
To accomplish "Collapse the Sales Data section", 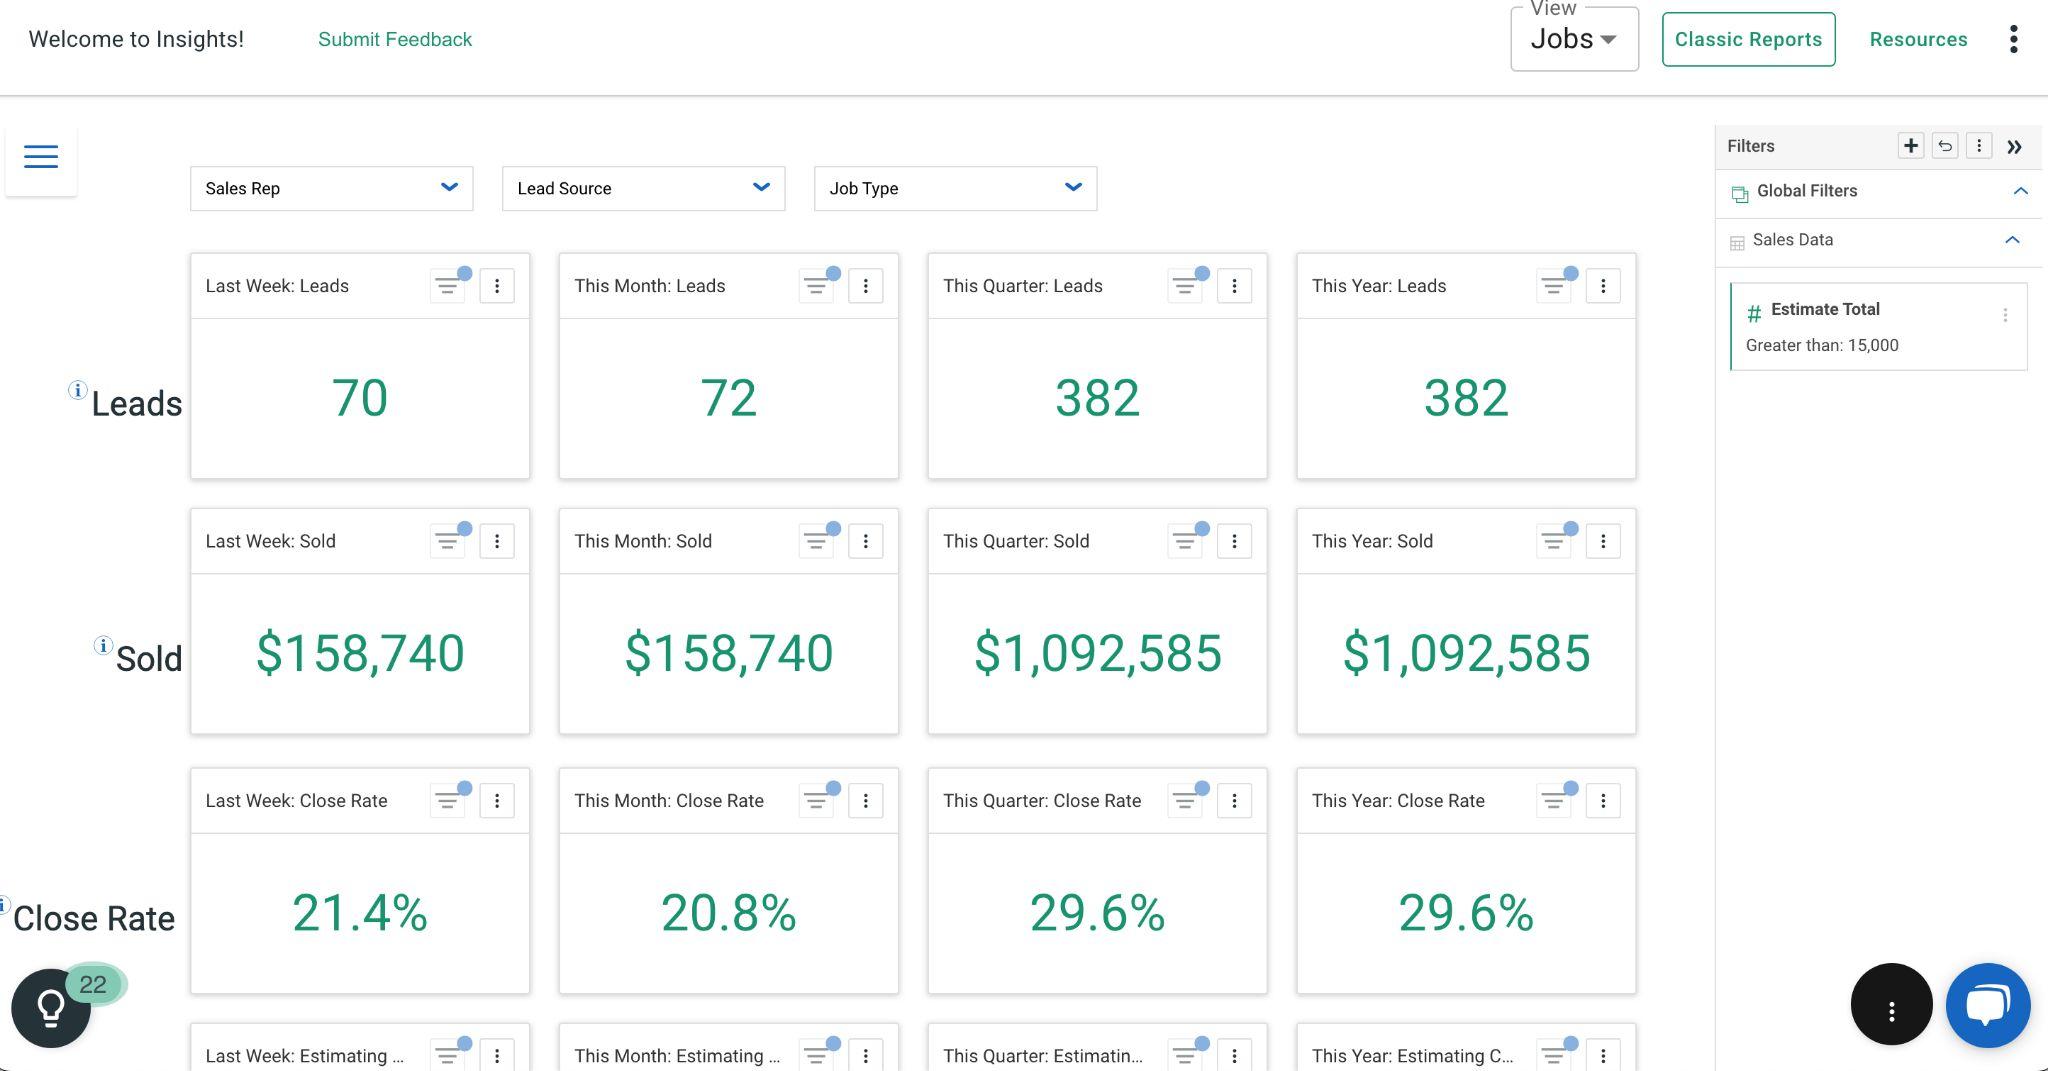I will pos(2012,240).
